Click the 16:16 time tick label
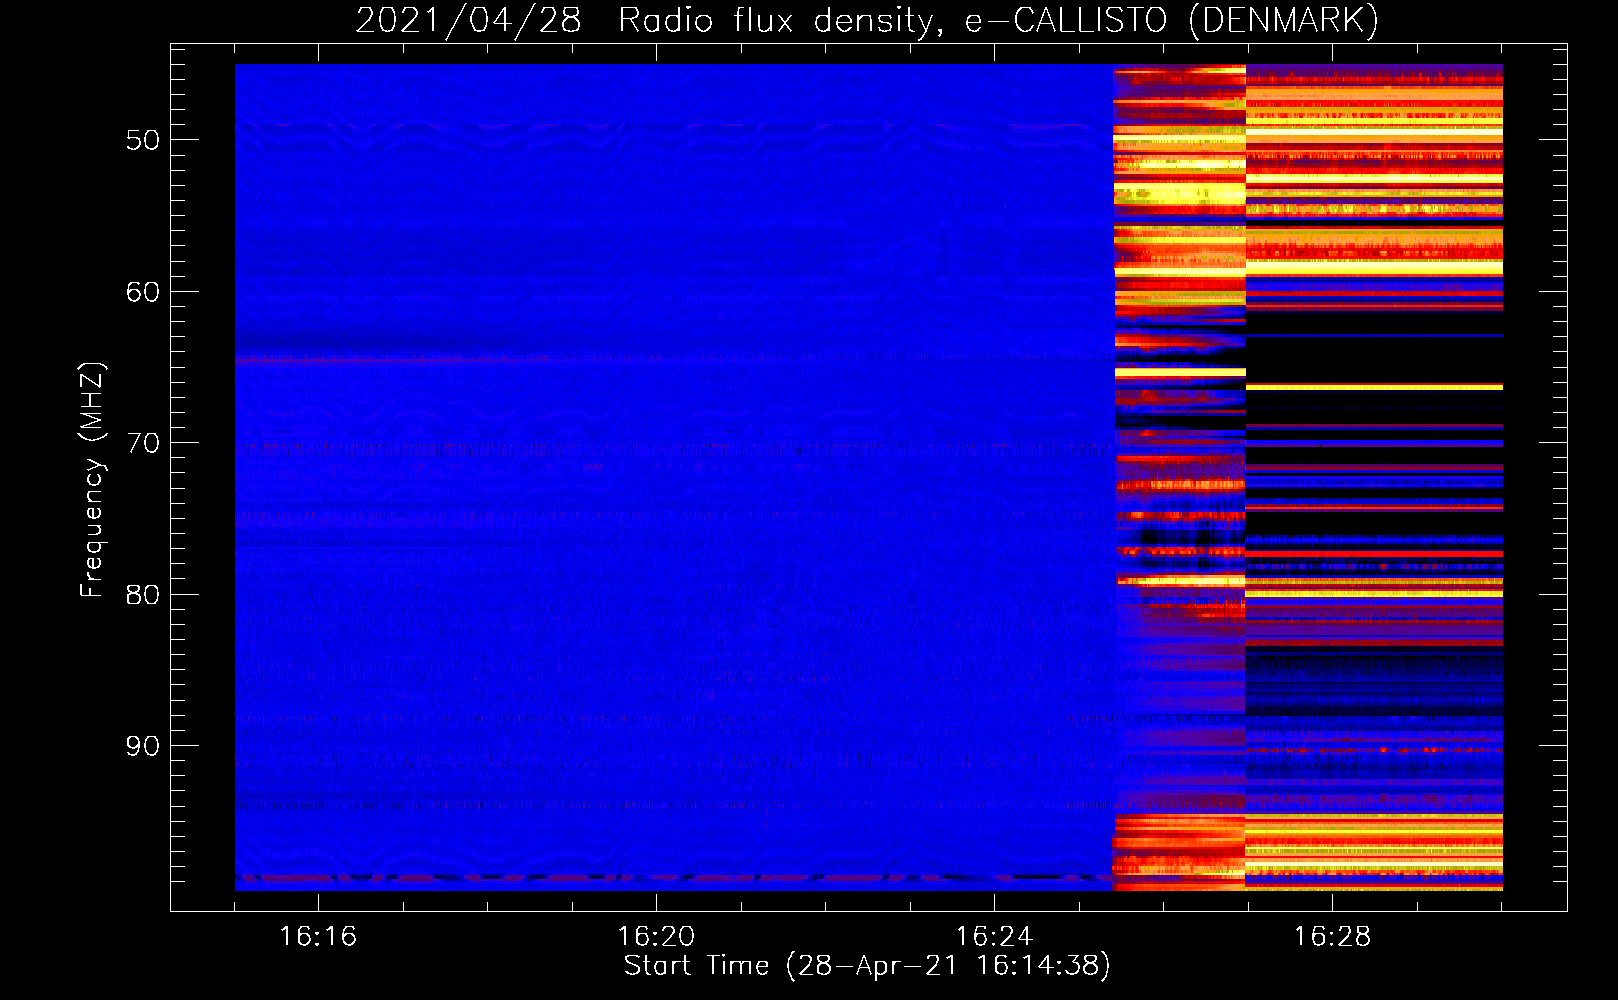Image resolution: width=1618 pixels, height=1000 pixels. point(318,936)
